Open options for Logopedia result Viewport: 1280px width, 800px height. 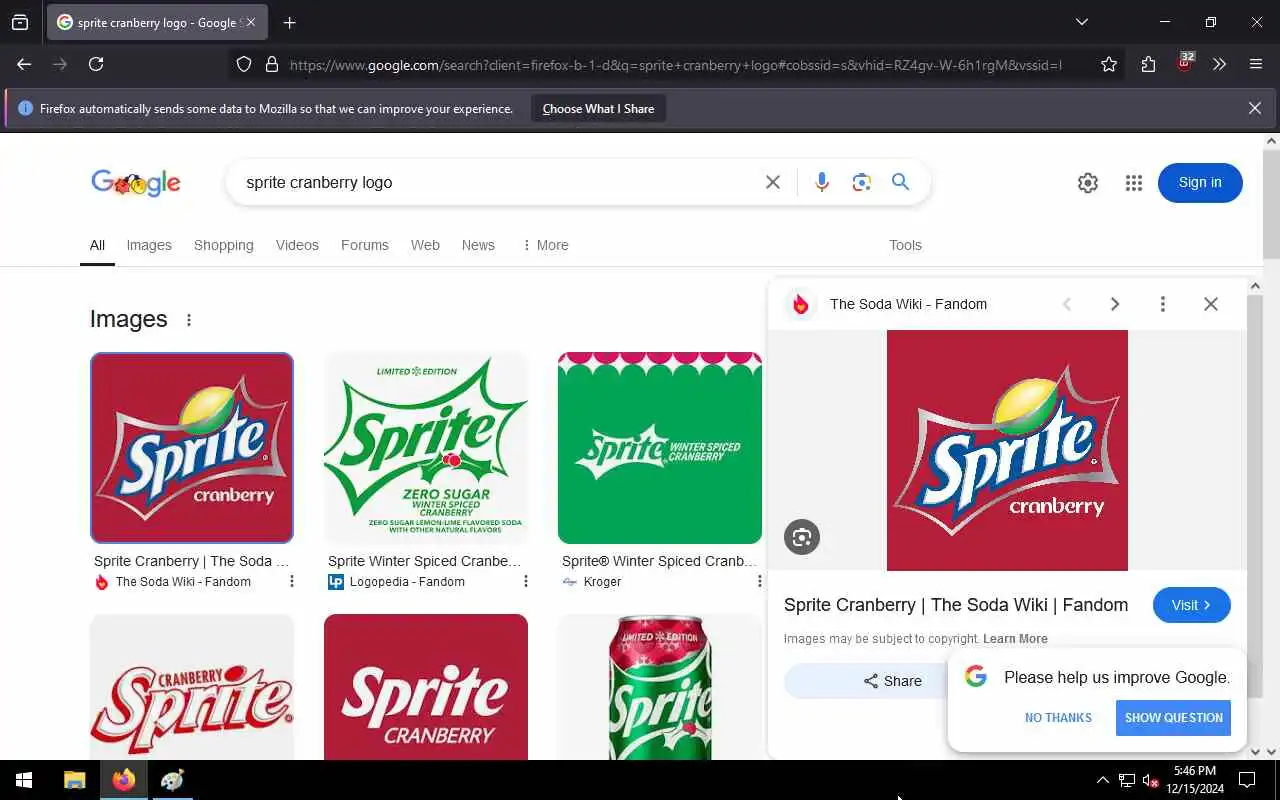[526, 581]
